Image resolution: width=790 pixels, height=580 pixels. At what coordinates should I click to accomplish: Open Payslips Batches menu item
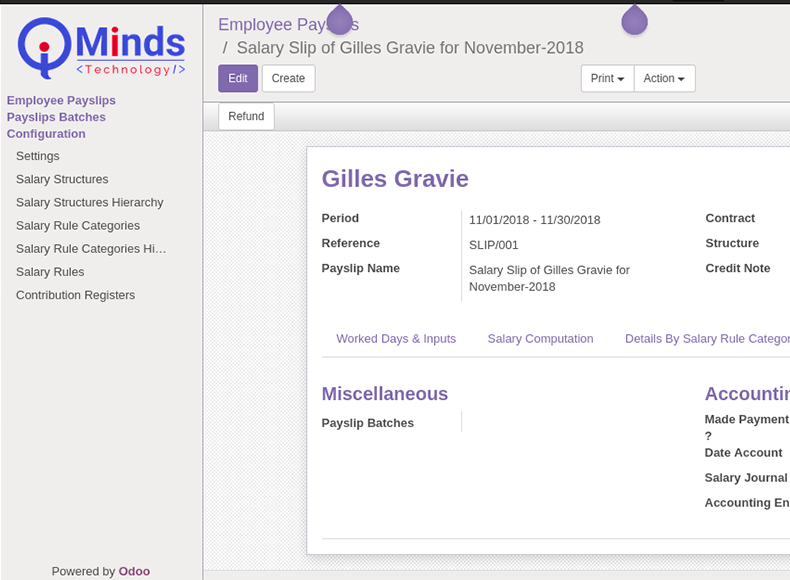pyautogui.click(x=56, y=117)
